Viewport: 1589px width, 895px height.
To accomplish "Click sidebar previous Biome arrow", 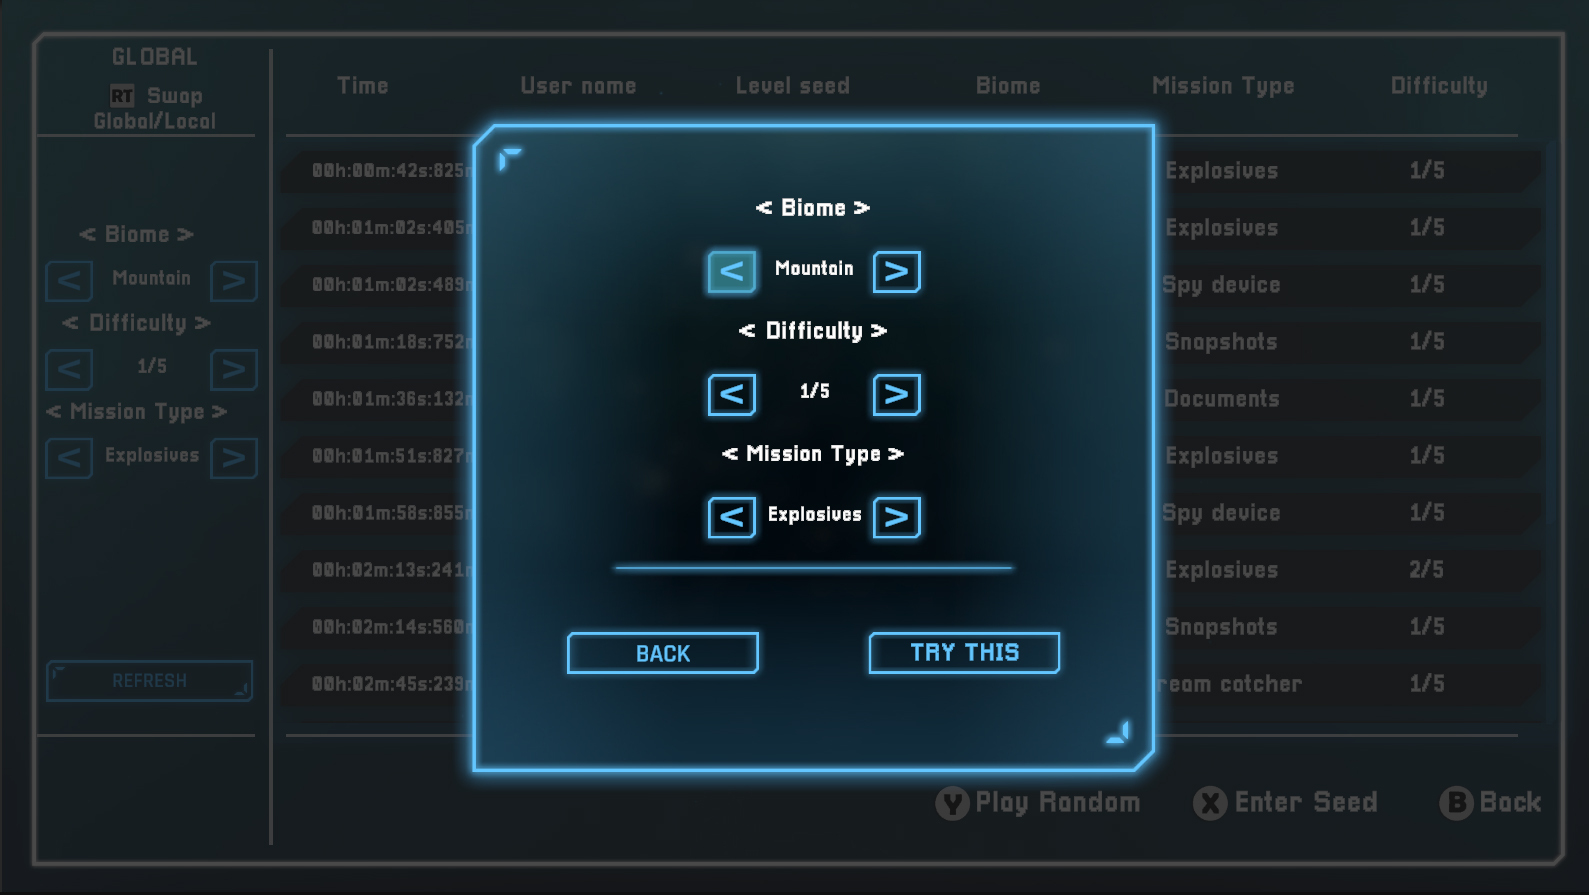I will pyautogui.click(x=69, y=281).
